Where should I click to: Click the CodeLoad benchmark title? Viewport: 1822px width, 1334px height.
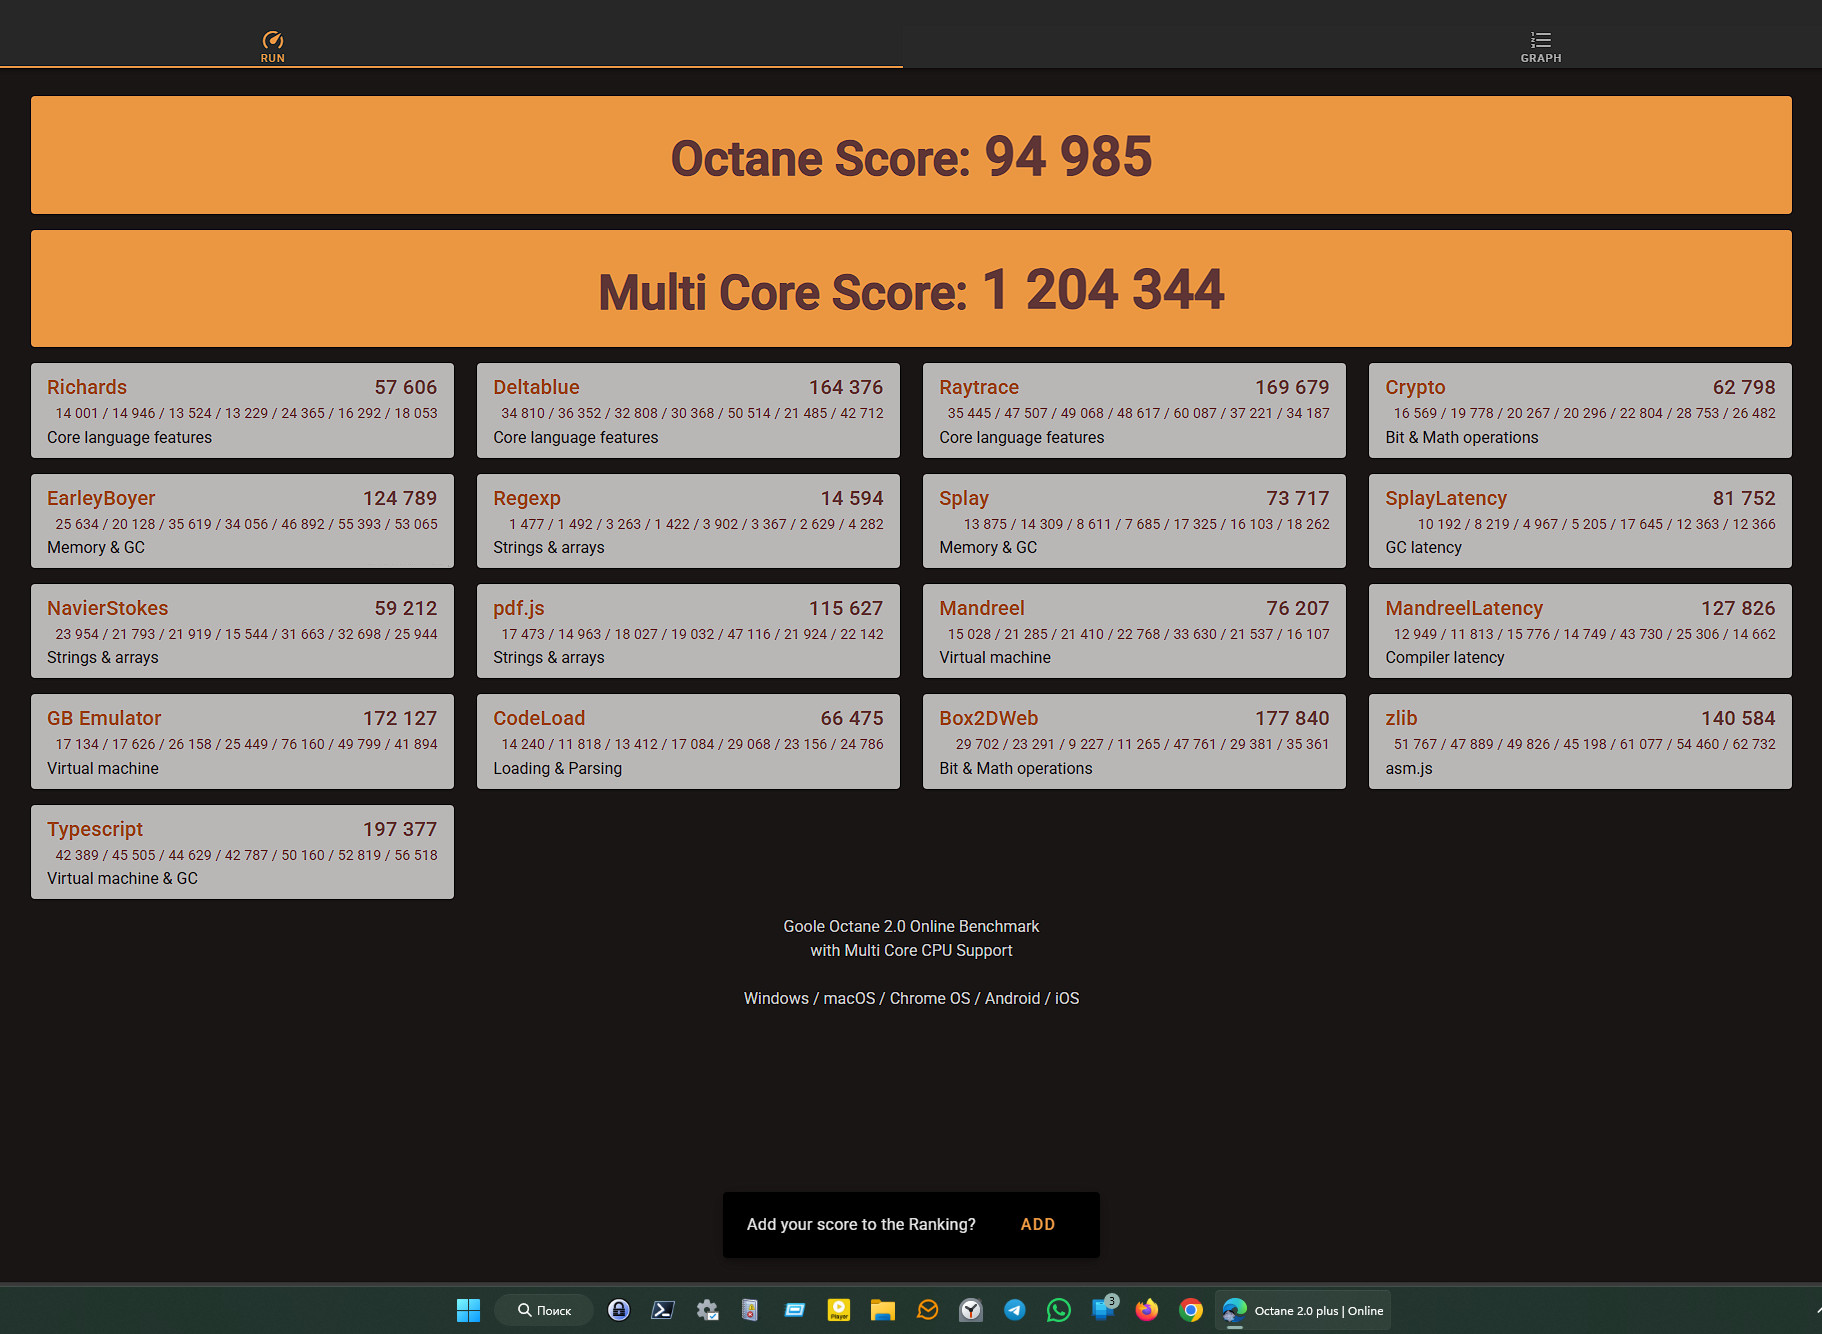[539, 718]
